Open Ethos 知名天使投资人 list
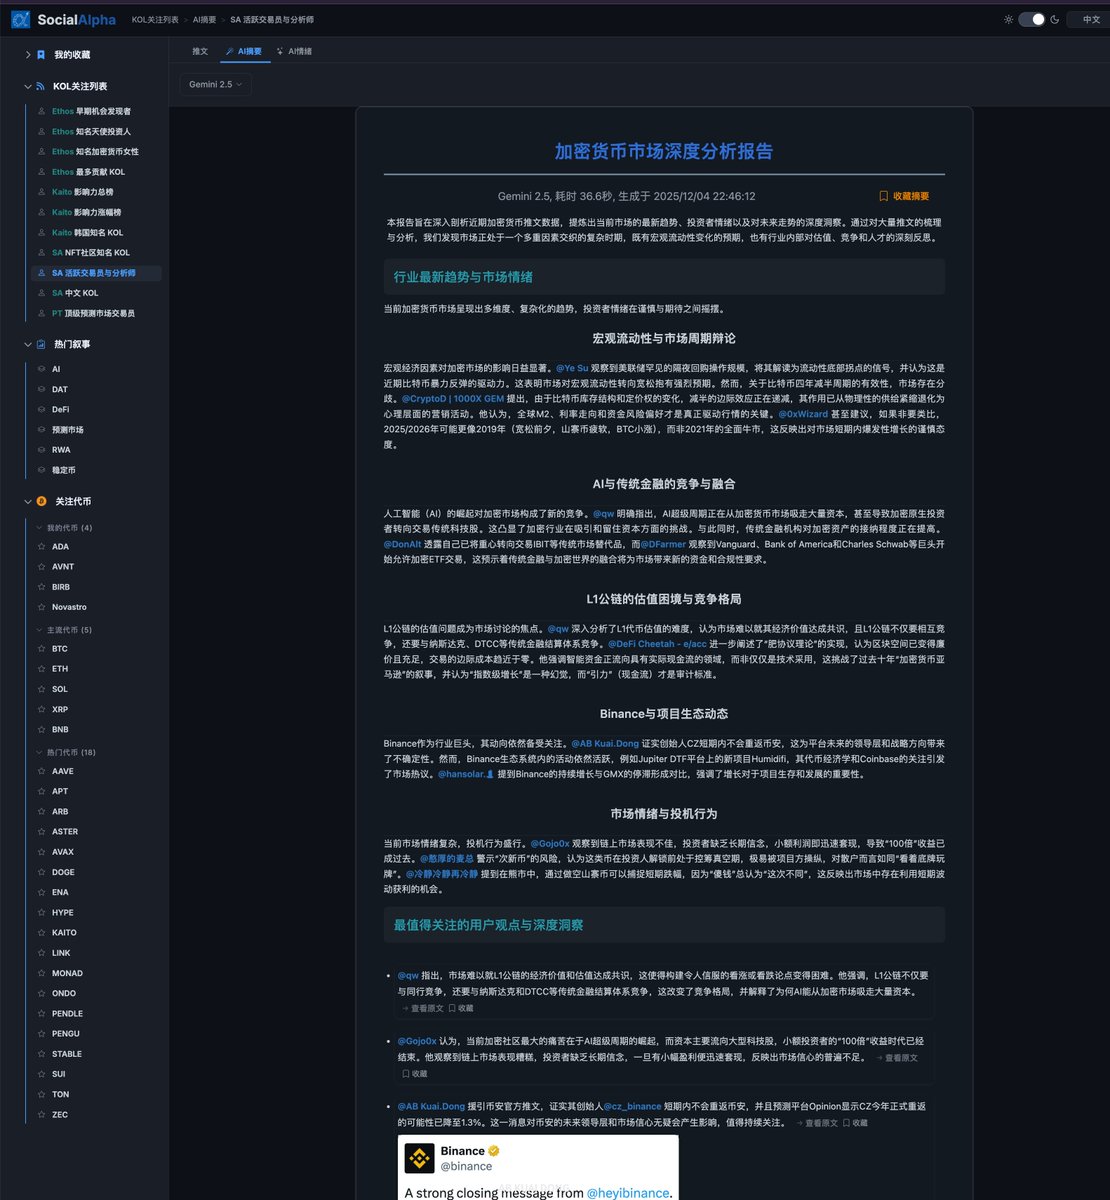The height and width of the screenshot is (1200, 1110). pyautogui.click(x=91, y=132)
